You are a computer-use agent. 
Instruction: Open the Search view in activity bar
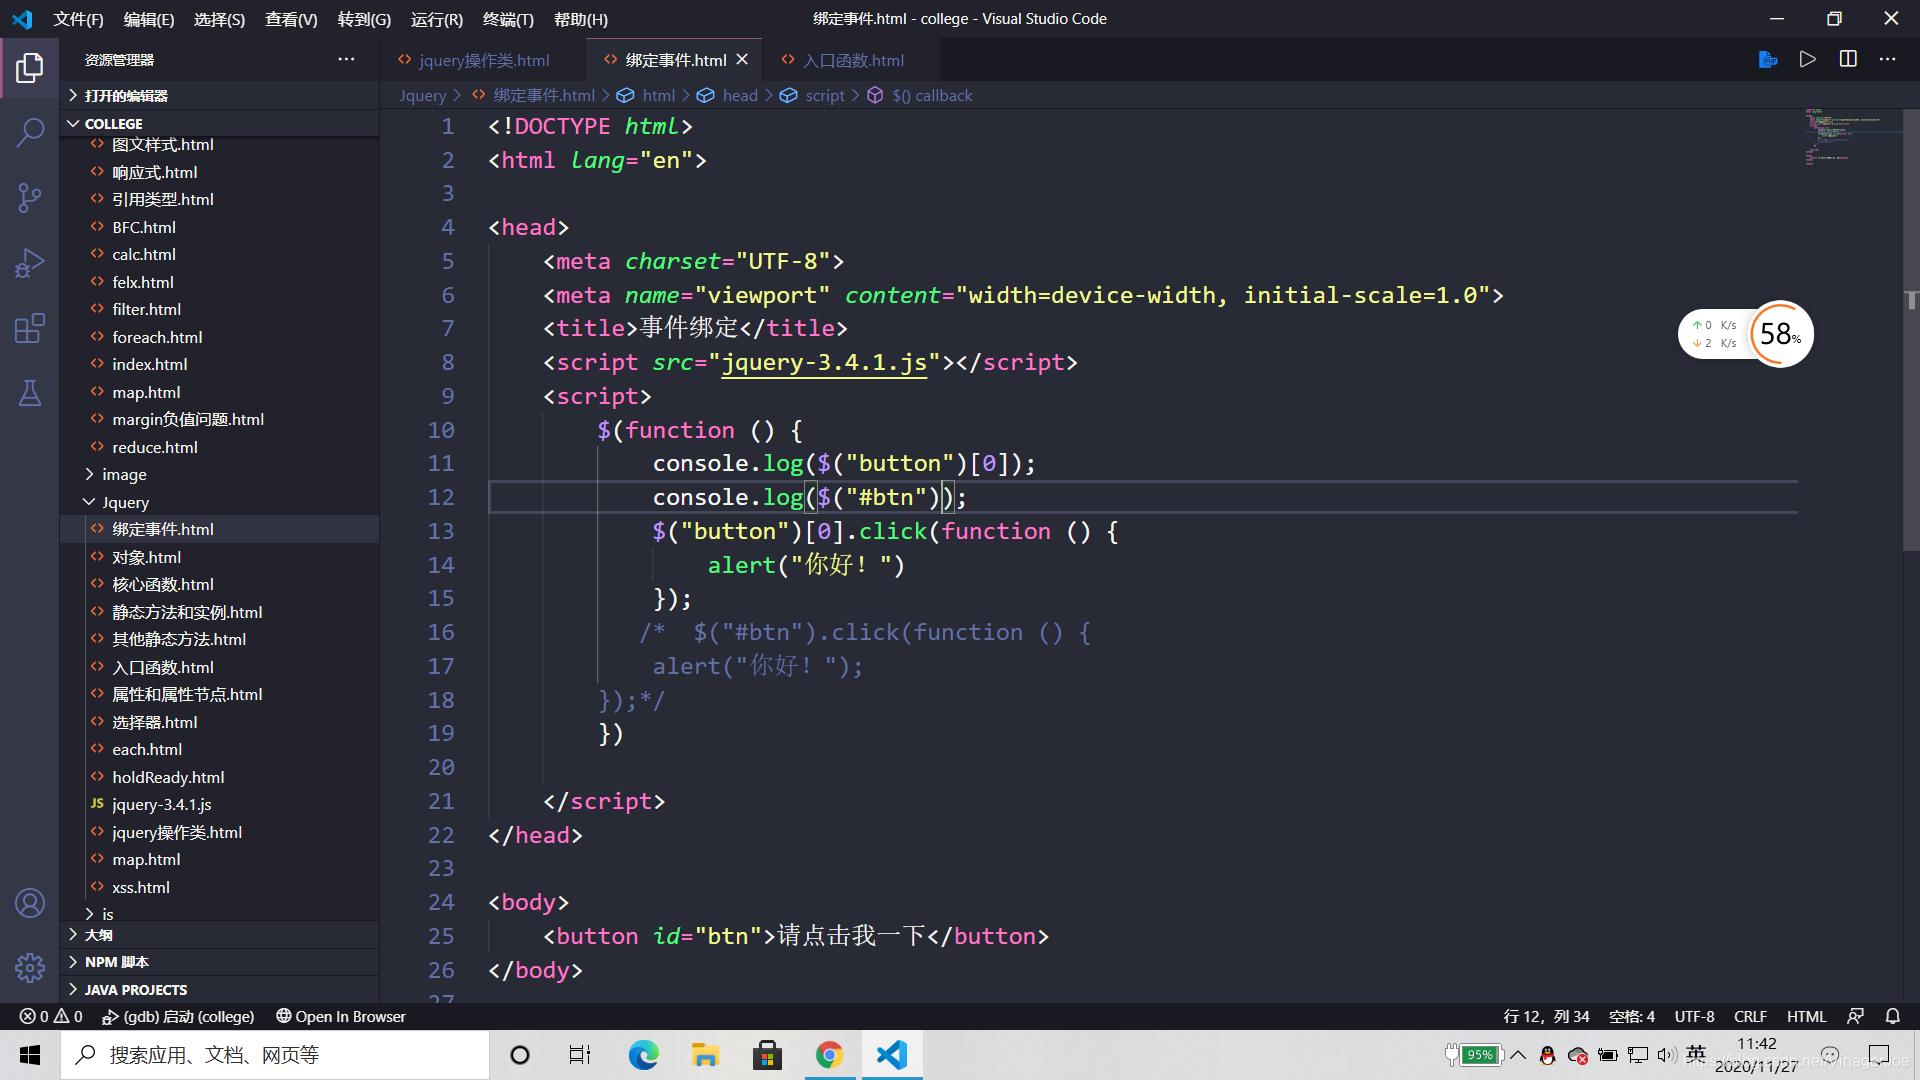(30, 132)
